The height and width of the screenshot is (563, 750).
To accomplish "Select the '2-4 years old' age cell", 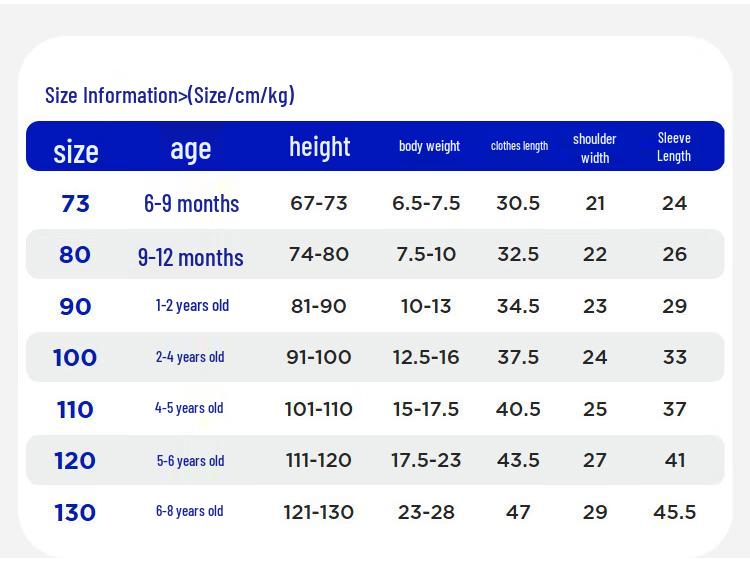I will point(190,357).
